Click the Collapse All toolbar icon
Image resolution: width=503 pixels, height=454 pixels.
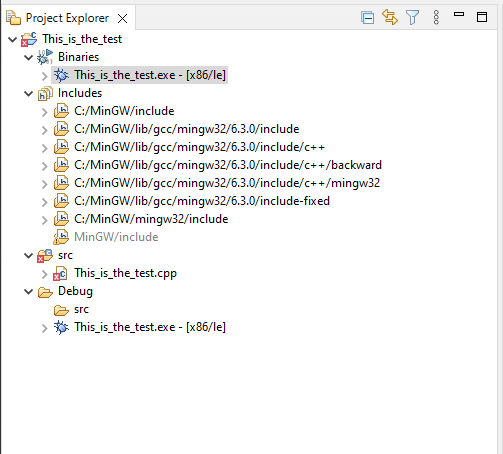pyautogui.click(x=367, y=18)
